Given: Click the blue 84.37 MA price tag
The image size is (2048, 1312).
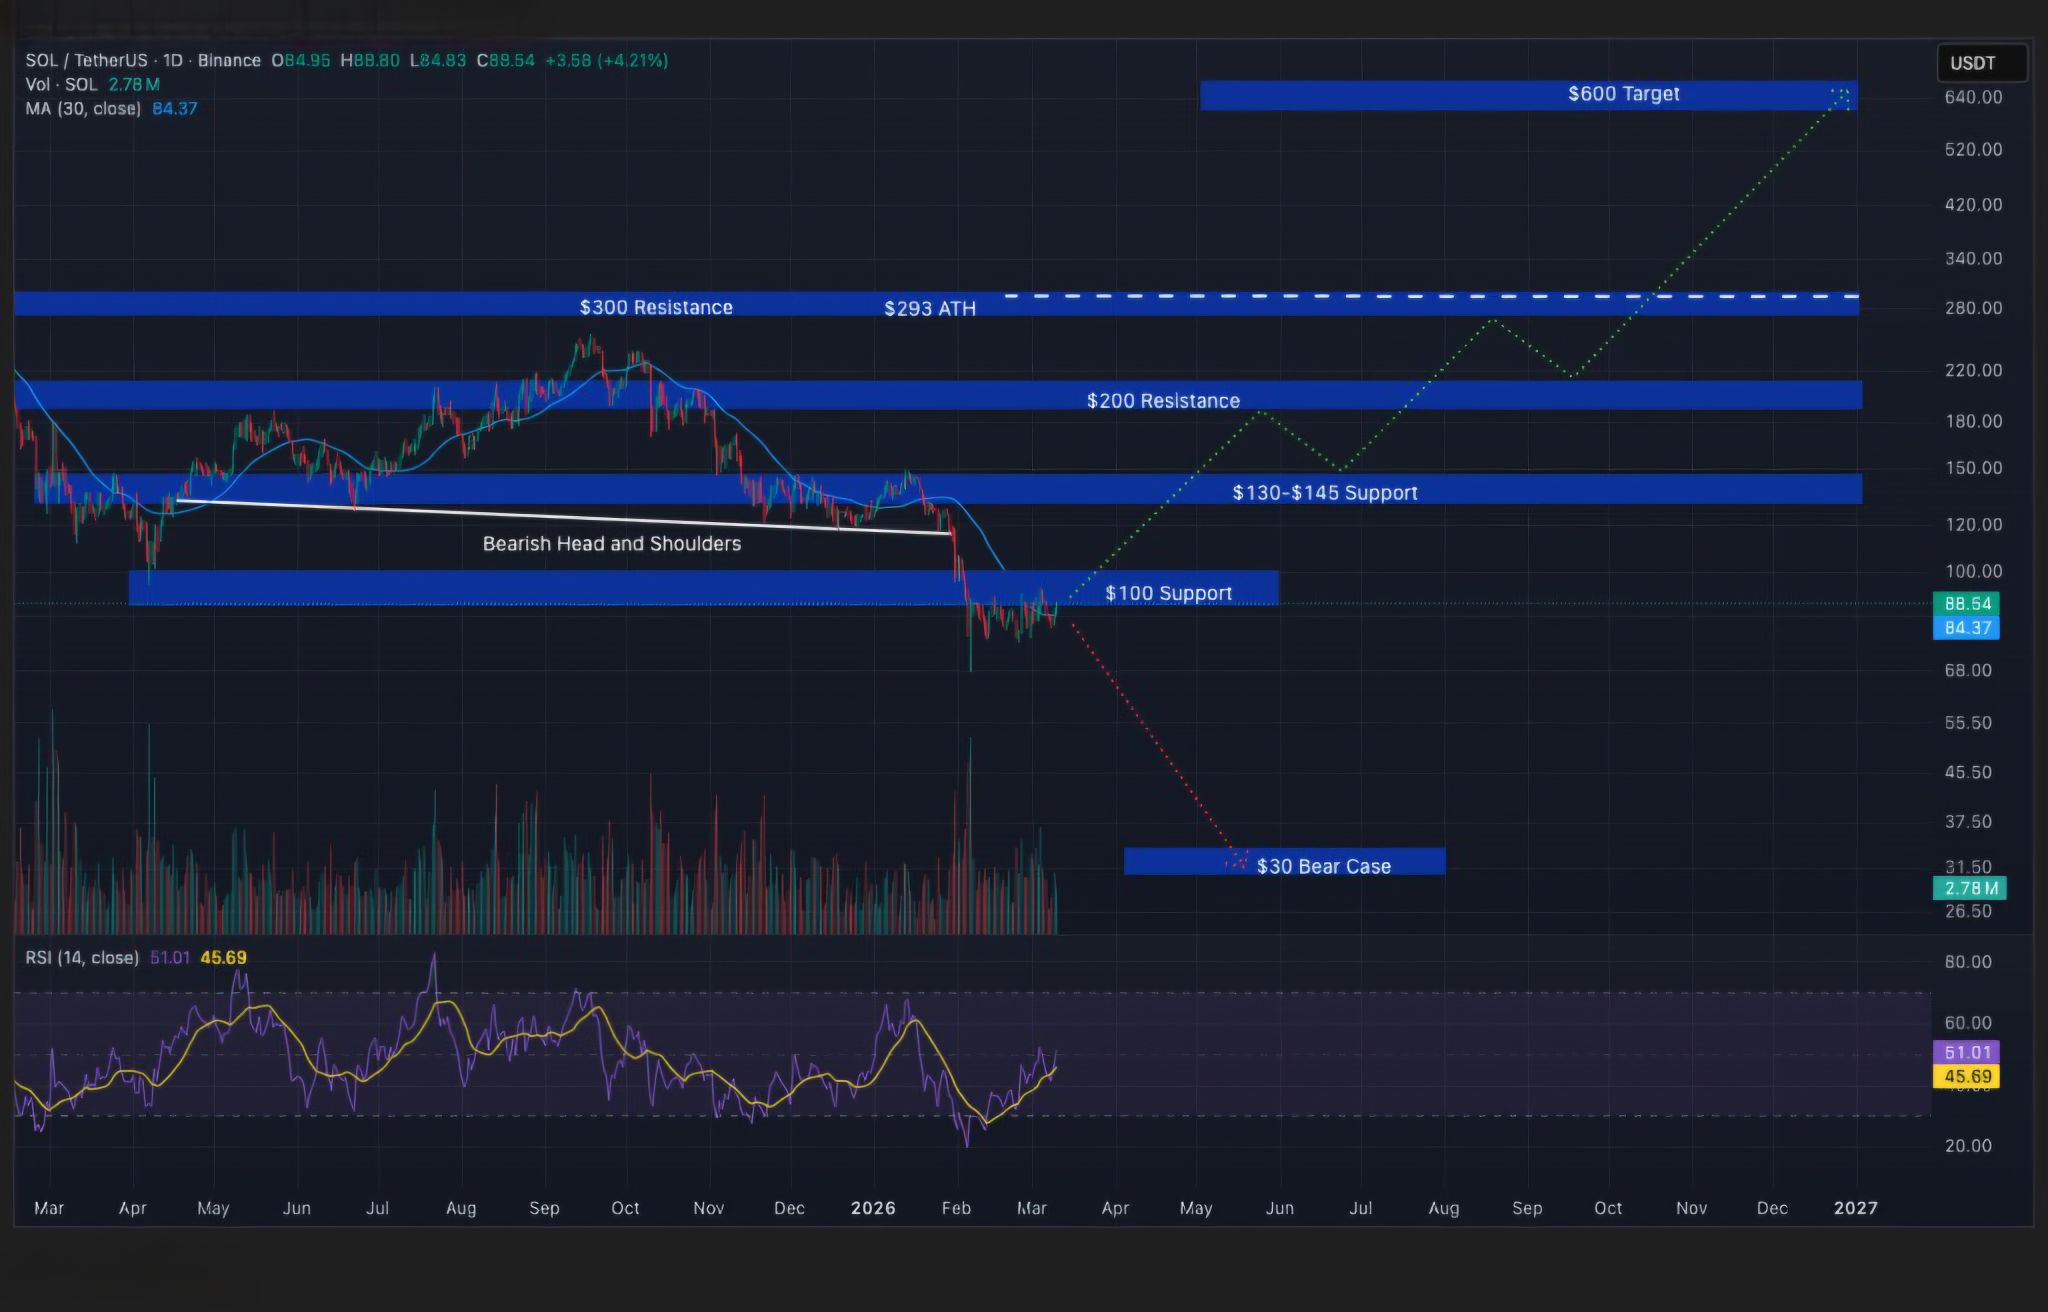Looking at the screenshot, I should tap(1967, 628).
